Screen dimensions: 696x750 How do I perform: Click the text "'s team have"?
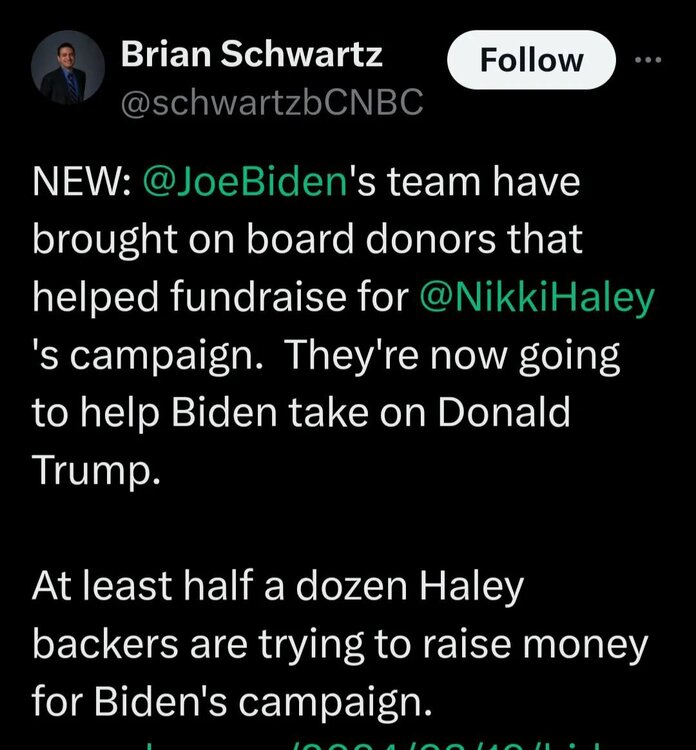point(462,186)
